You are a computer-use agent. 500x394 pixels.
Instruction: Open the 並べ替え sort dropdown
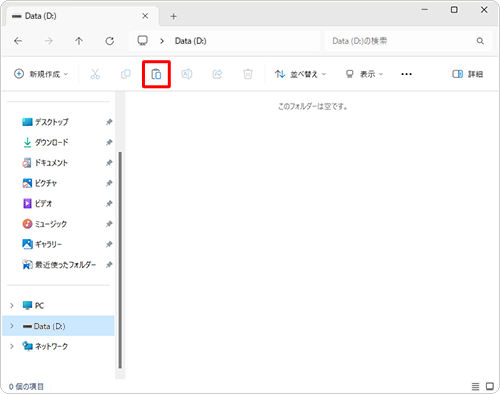pyautogui.click(x=300, y=74)
